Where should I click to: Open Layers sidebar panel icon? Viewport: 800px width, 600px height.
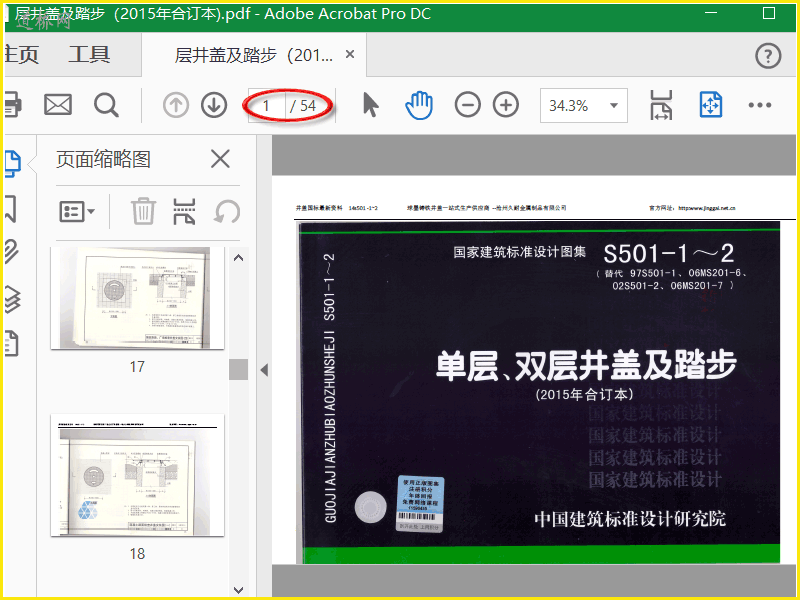pyautogui.click(x=13, y=299)
